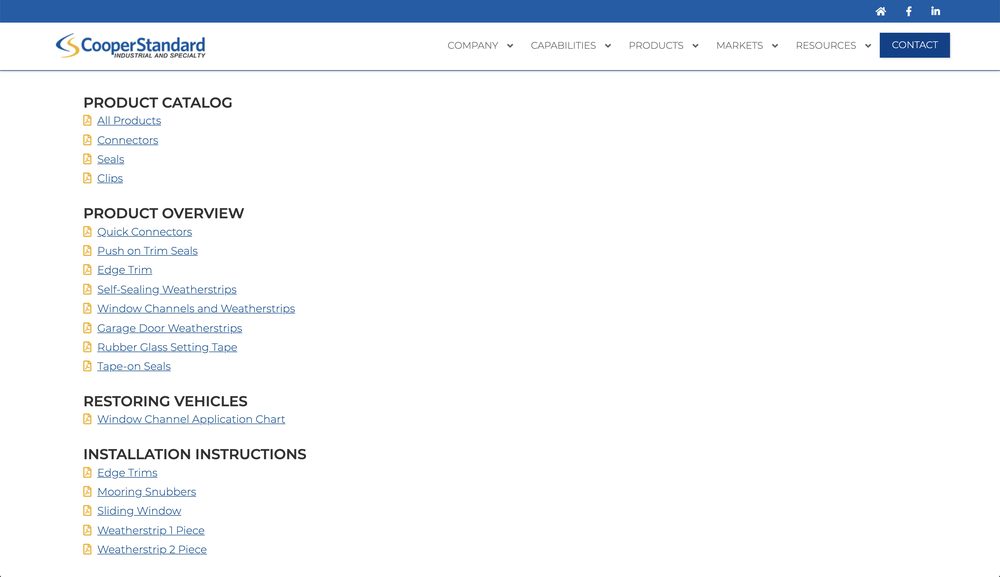Viewport: 1000px width, 577px height.
Task: Open the Push on Trim Seals link
Action: (x=147, y=251)
